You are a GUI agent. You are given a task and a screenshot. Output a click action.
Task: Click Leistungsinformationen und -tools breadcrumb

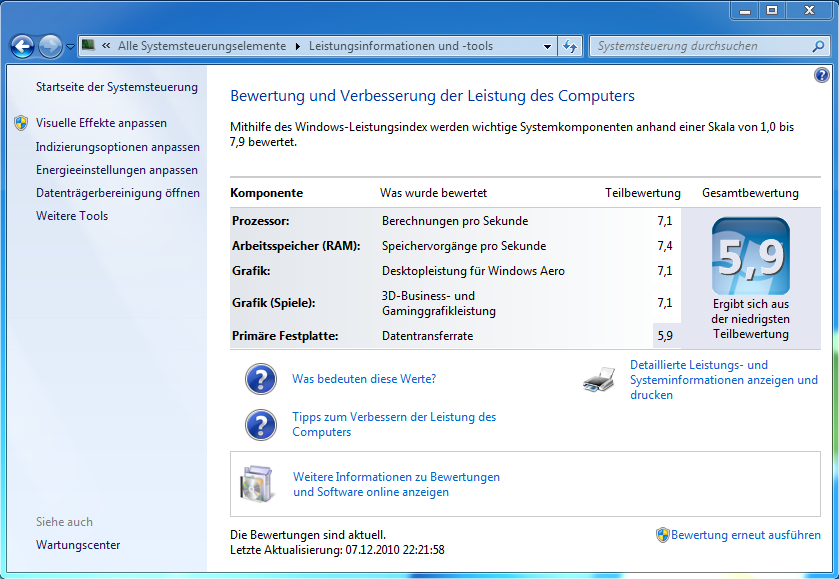401,46
